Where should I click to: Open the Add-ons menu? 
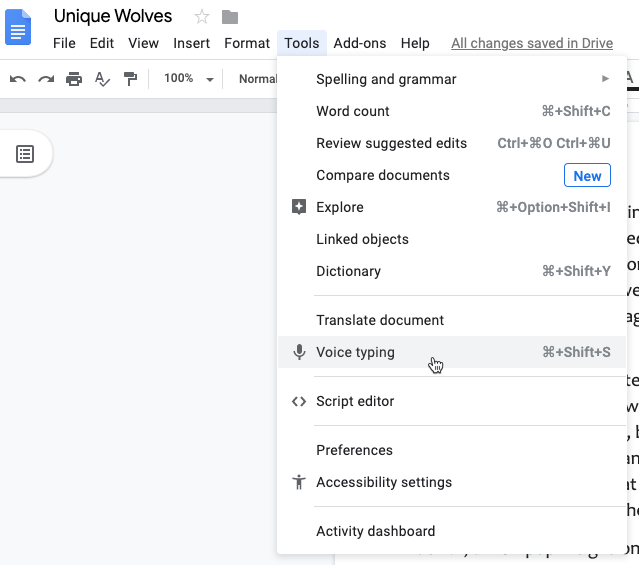pos(359,43)
